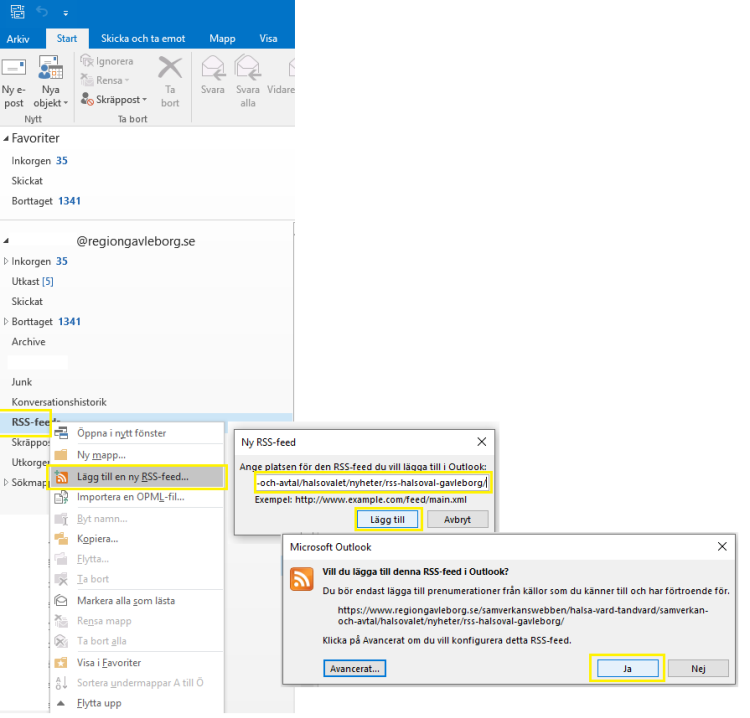Click the Ny mapp folder icon
This screenshot has height=718, width=750.
tap(61, 454)
